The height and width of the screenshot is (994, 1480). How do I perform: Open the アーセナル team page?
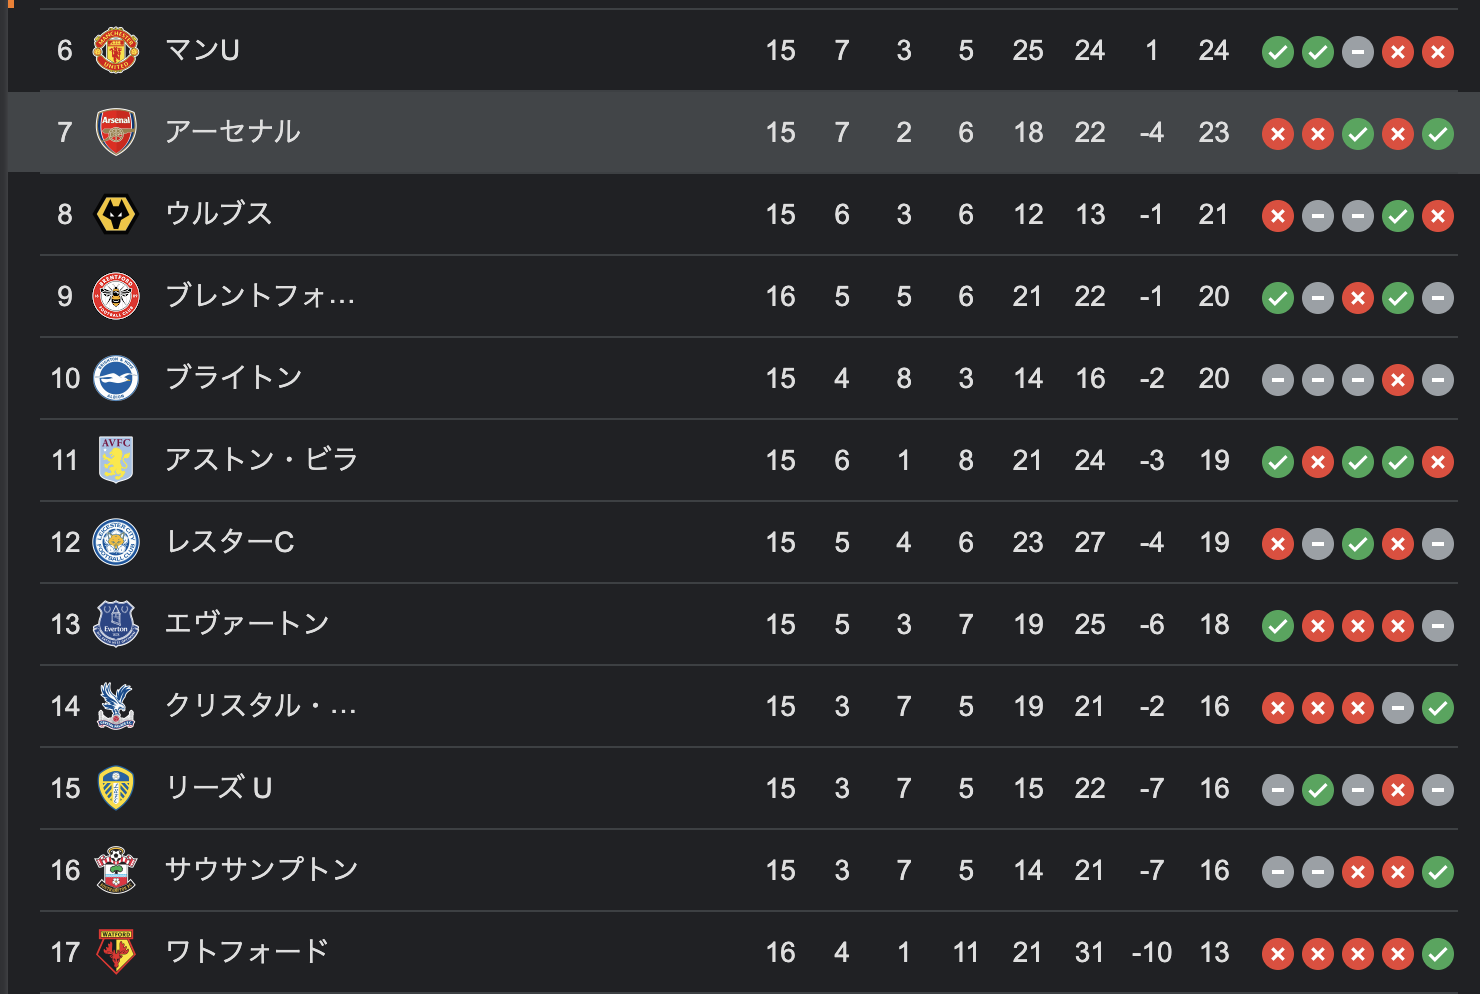pos(232,132)
